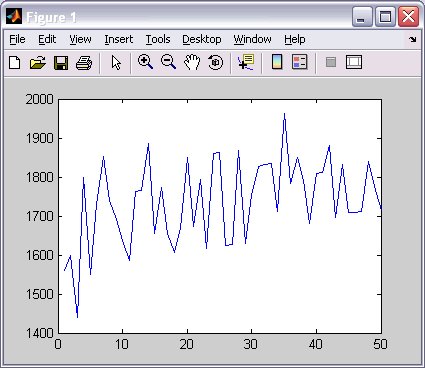Show Plot Tools and dock figure

(354, 62)
